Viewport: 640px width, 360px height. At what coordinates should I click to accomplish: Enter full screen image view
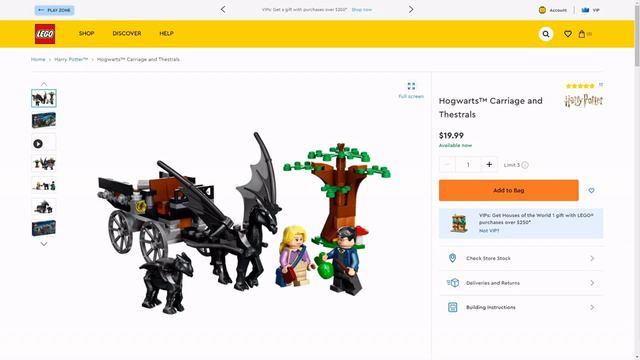pos(411,90)
